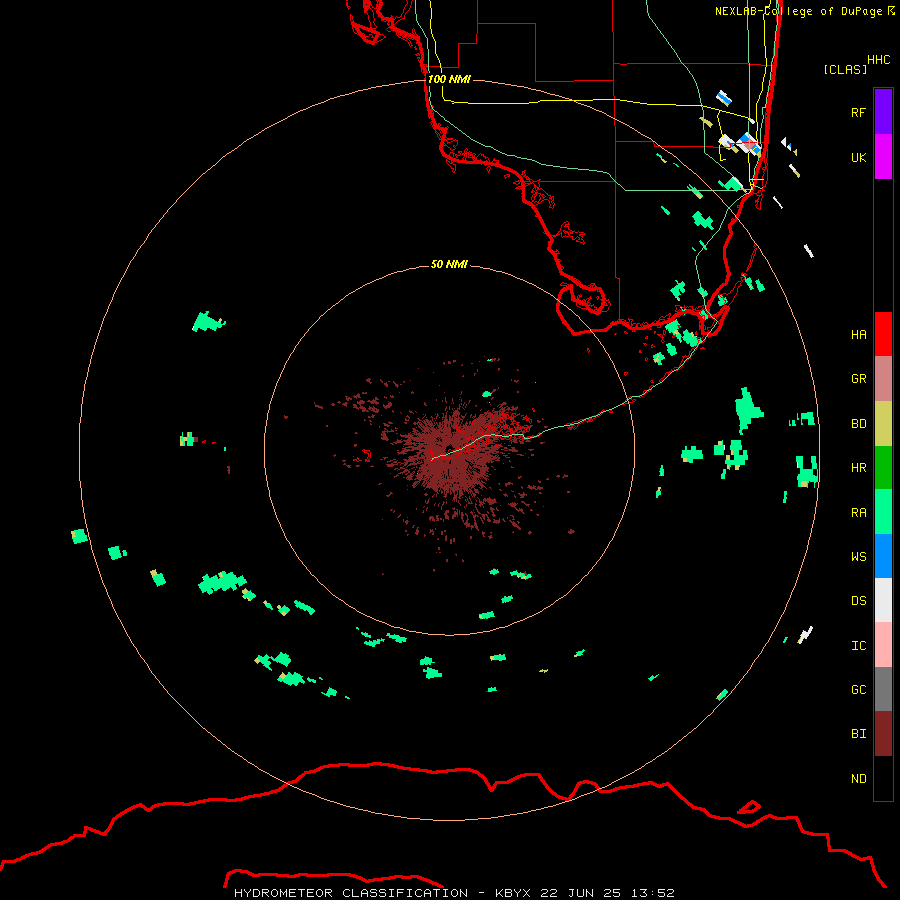Click the UK legend label text
The height and width of the screenshot is (900, 900).
(x=858, y=157)
